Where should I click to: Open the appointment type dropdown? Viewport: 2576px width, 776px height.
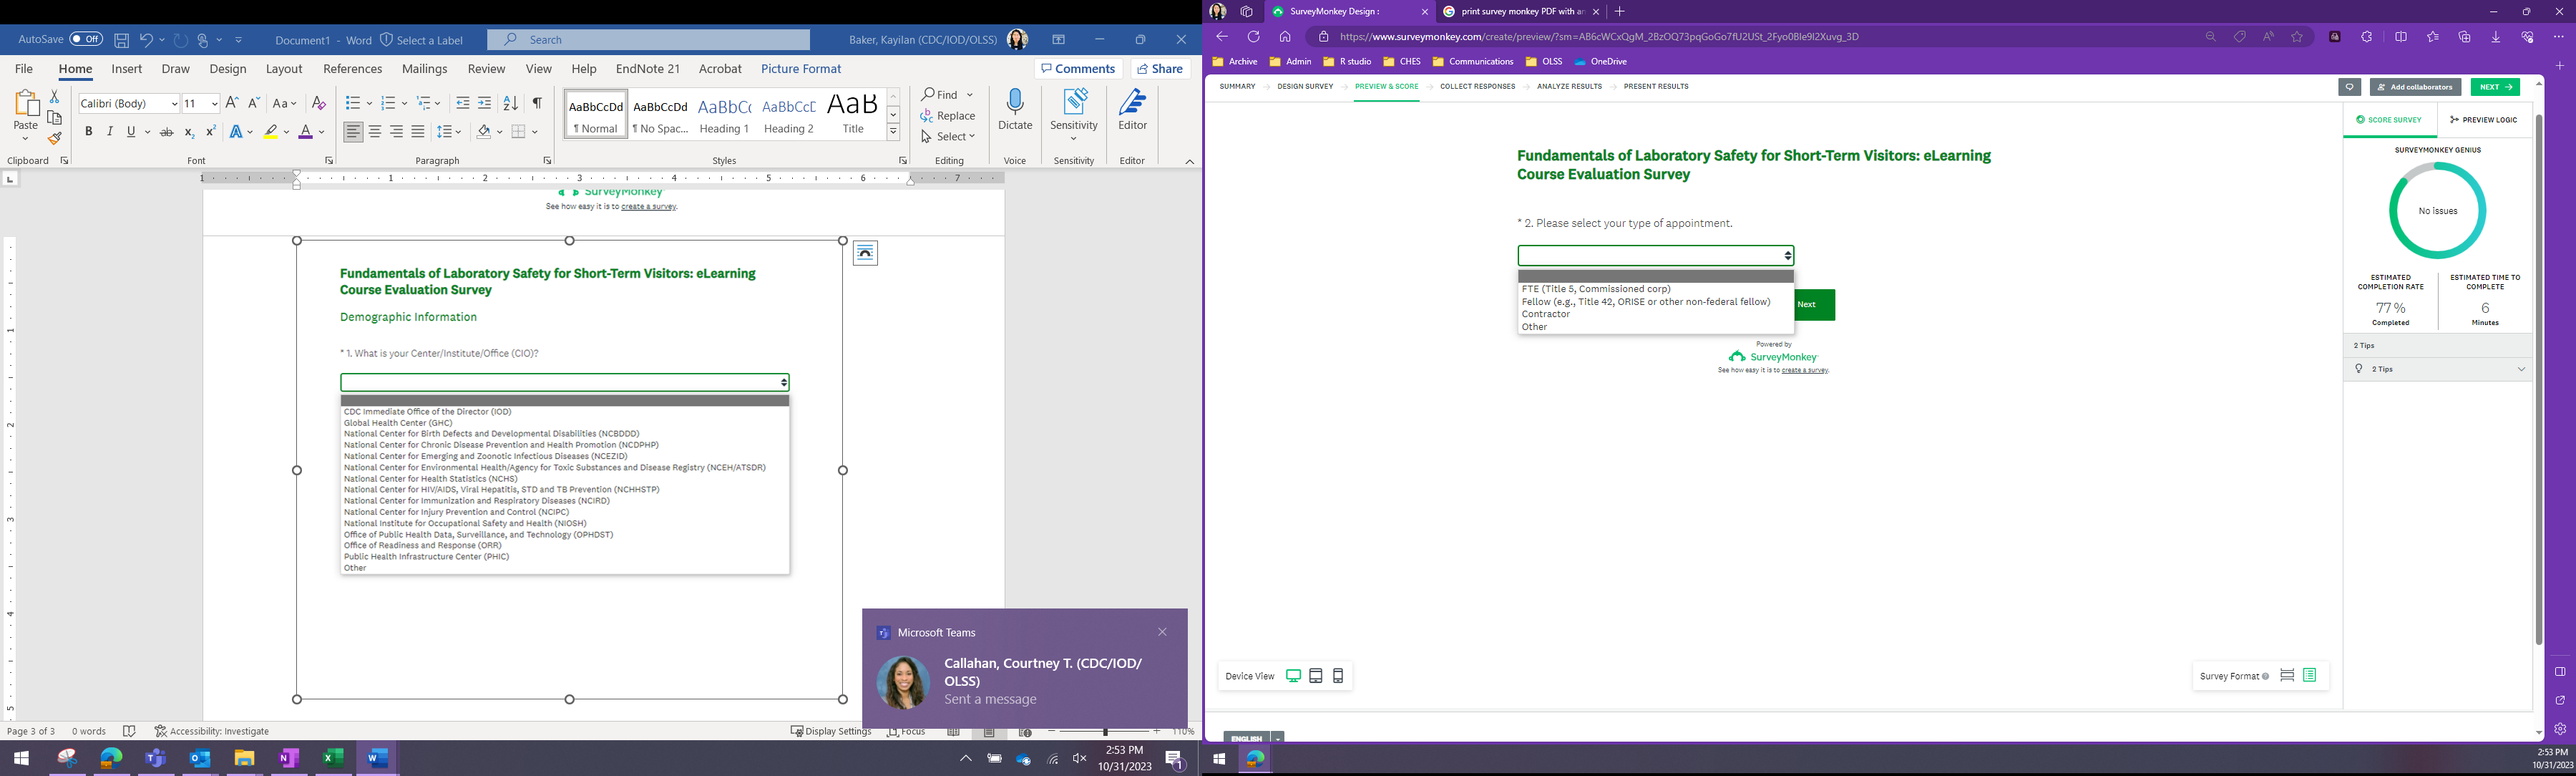tap(1655, 256)
